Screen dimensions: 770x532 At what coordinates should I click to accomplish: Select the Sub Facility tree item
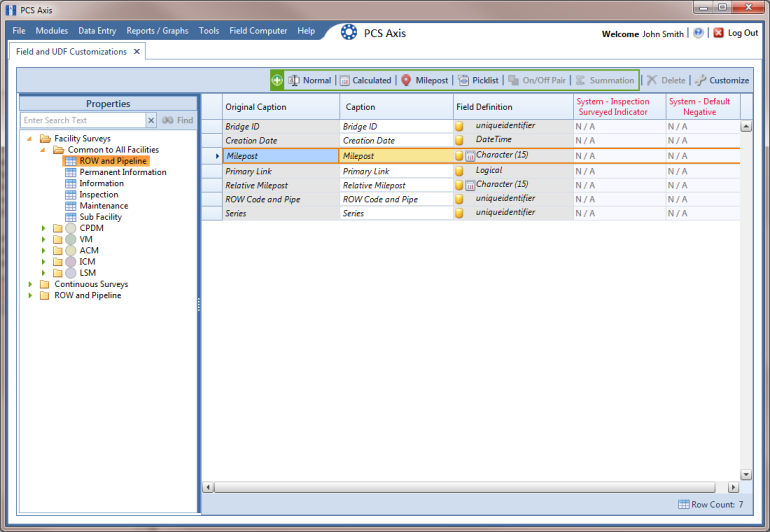click(101, 217)
